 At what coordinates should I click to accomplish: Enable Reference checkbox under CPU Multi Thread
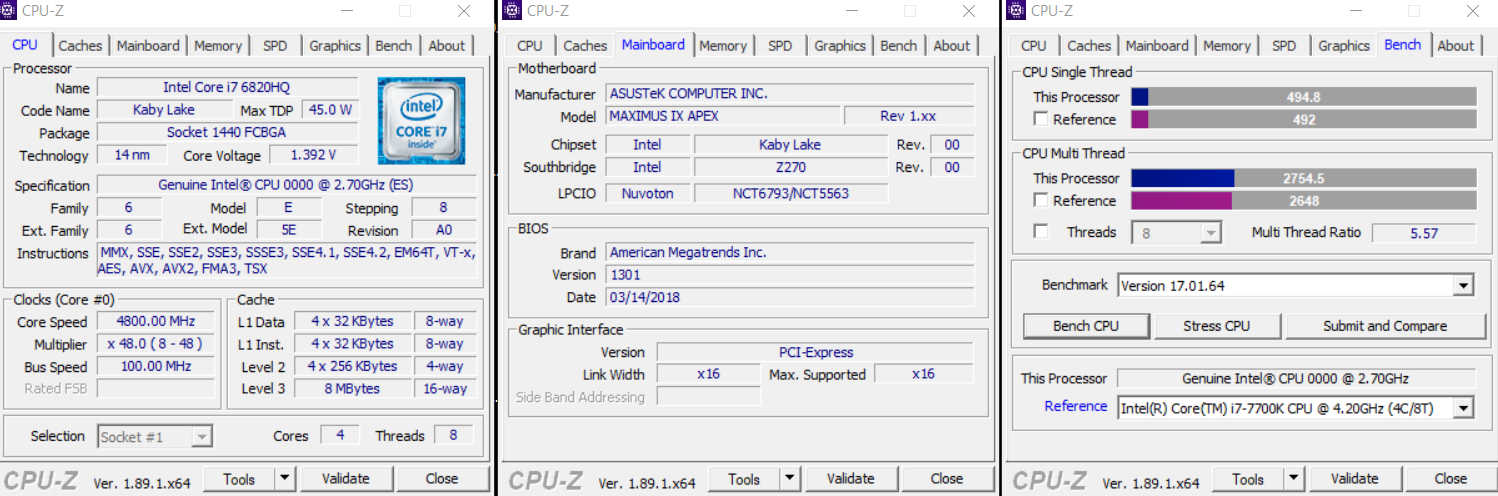pos(1041,200)
